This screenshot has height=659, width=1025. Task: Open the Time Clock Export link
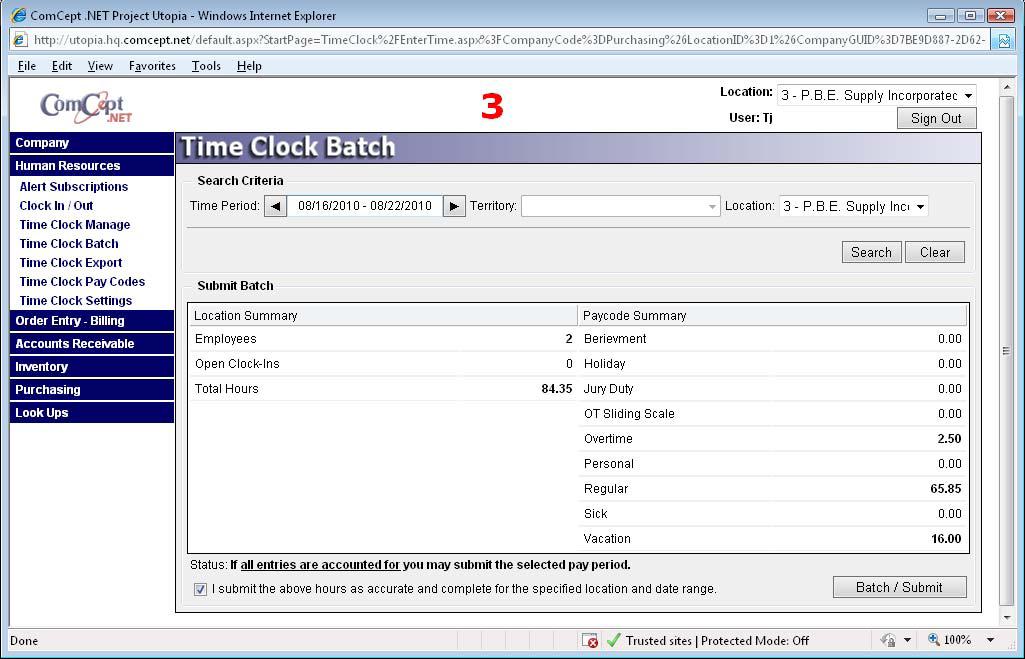point(71,262)
